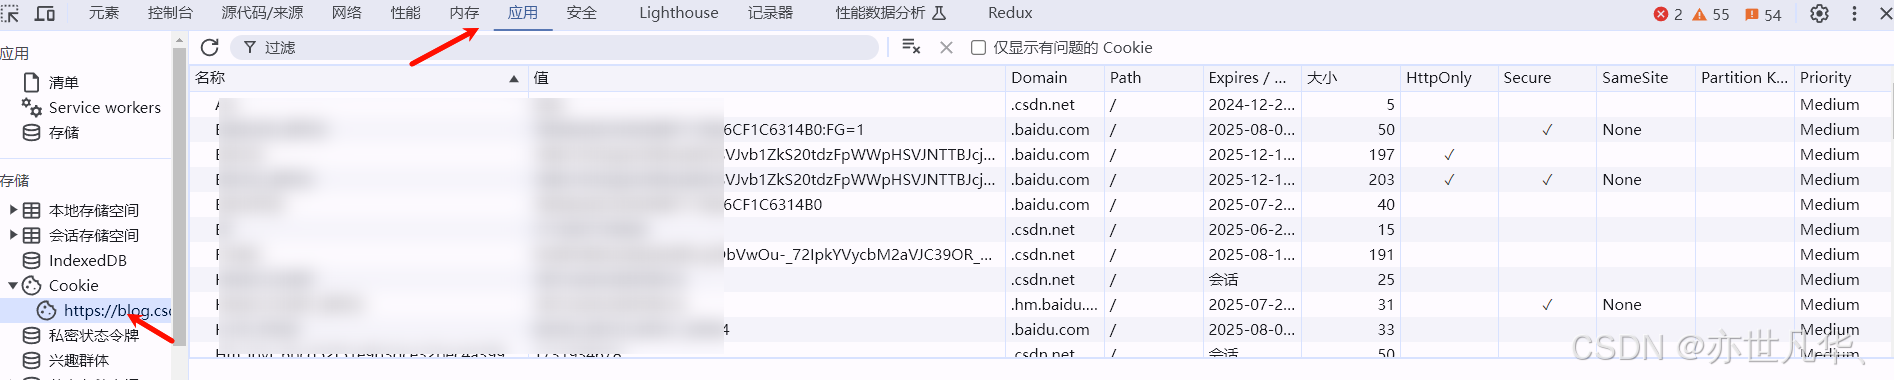Click the size value 15 cell
The height and width of the screenshot is (380, 1894).
1350,229
